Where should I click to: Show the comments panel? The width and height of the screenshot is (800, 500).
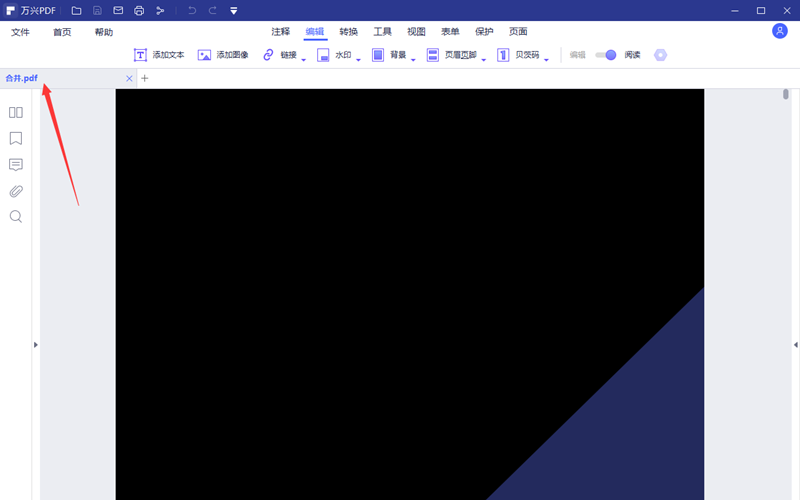coord(16,164)
